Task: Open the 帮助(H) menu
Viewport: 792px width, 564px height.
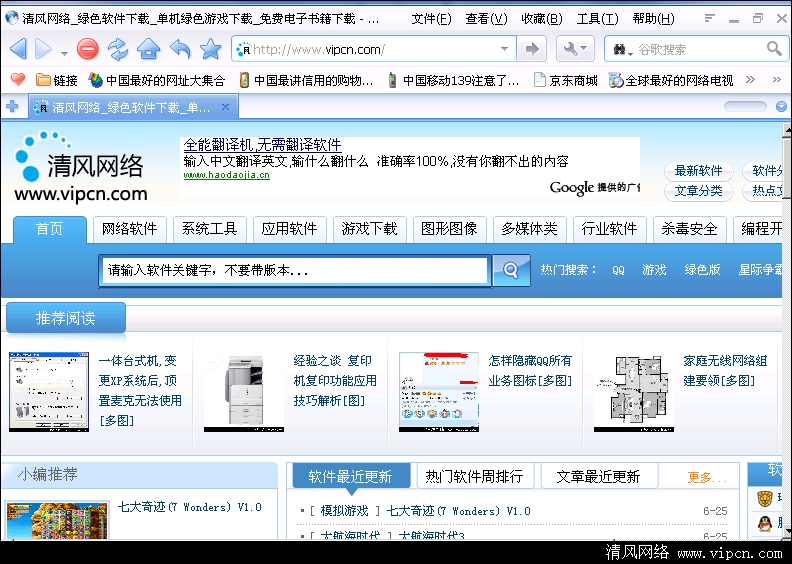Action: [x=653, y=19]
